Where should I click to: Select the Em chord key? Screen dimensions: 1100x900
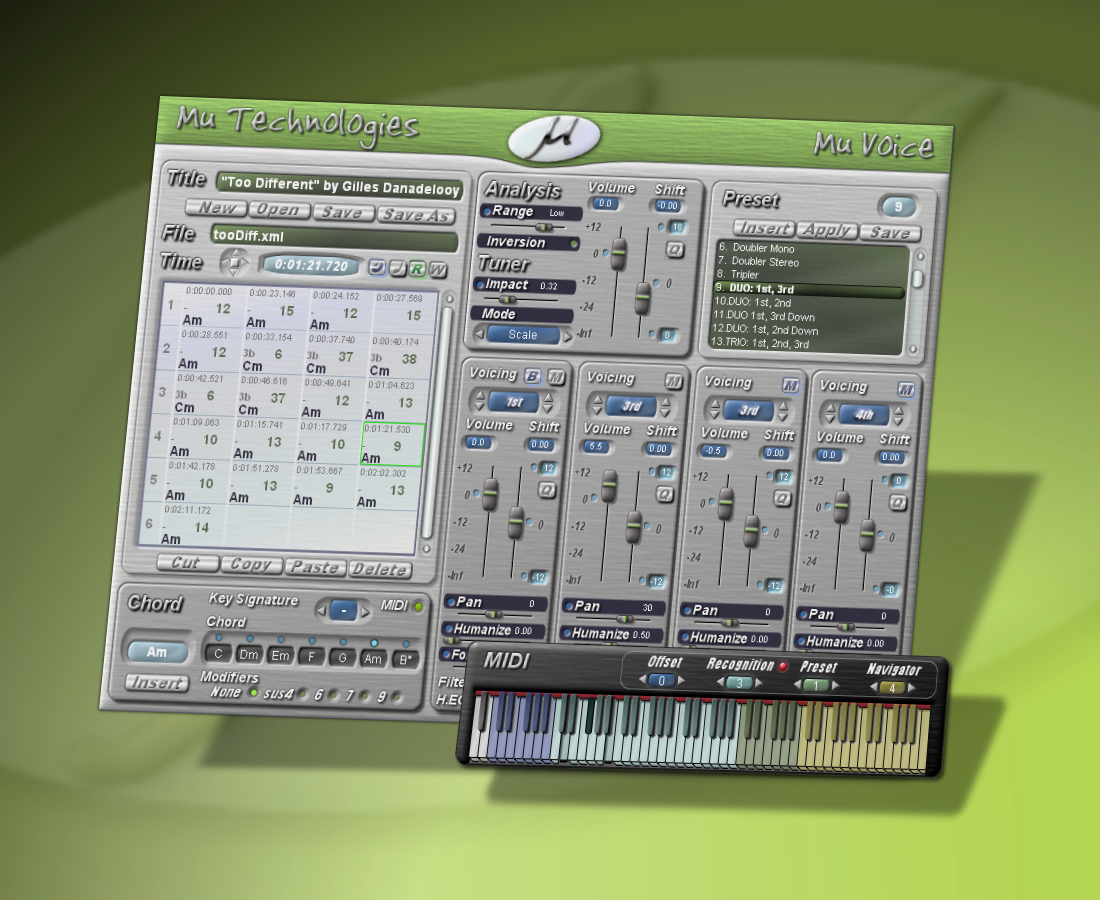[280, 656]
